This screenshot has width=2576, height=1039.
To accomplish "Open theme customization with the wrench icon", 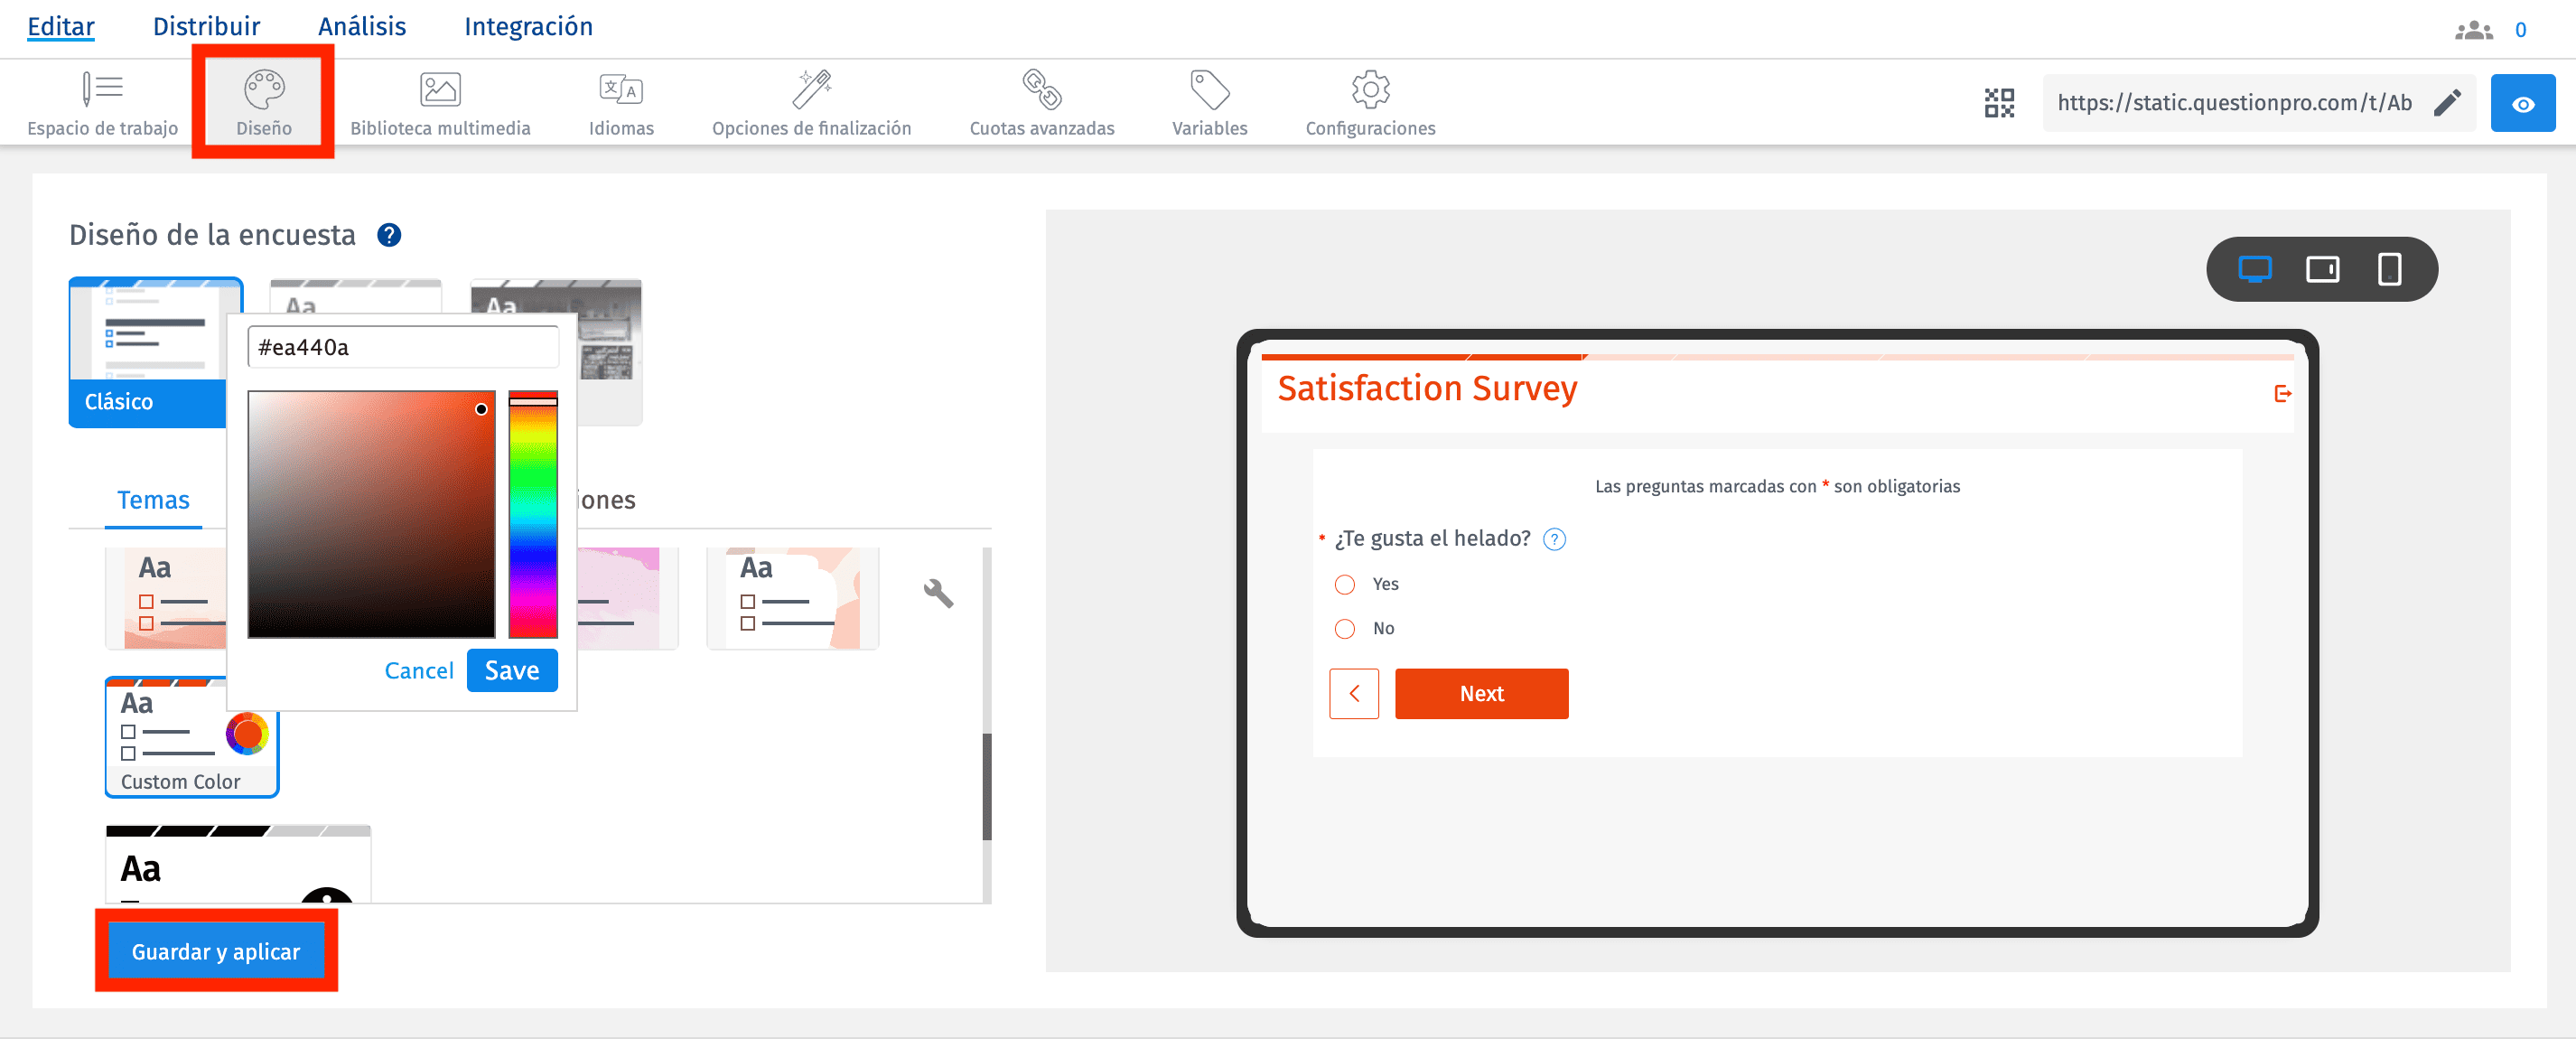I will 938,594.
